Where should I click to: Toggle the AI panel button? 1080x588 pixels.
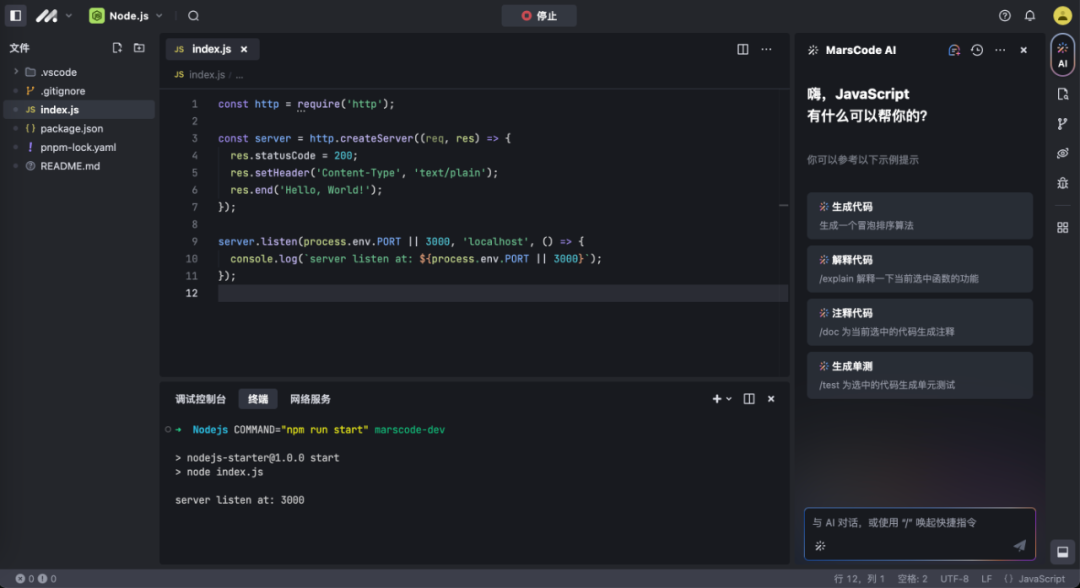[1062, 55]
